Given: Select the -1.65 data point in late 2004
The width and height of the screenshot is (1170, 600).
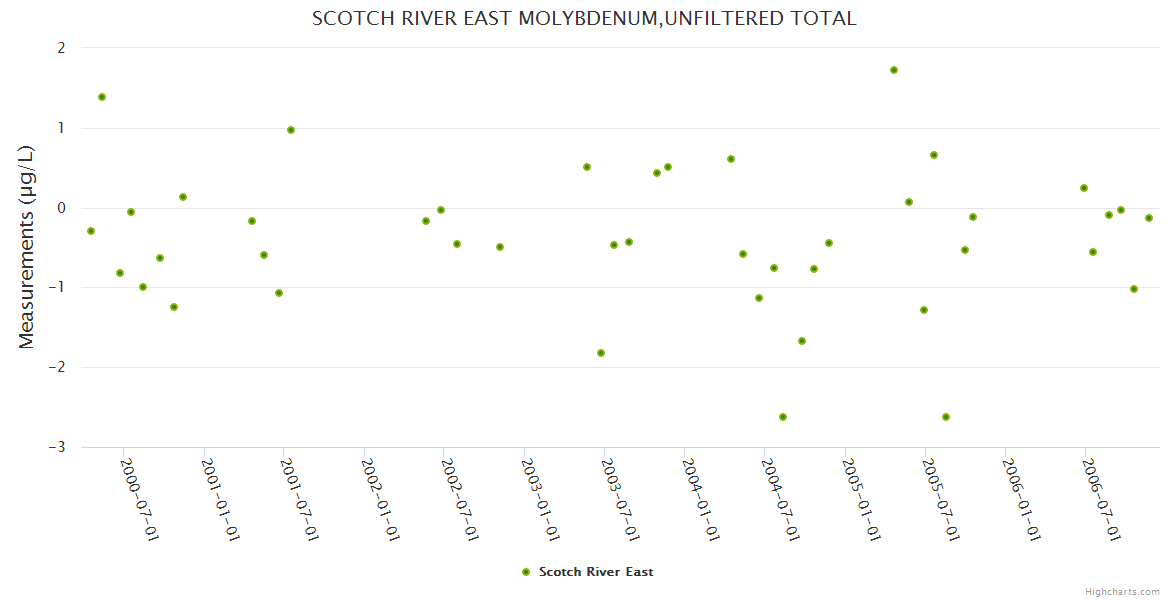Looking at the screenshot, I should pos(802,341).
